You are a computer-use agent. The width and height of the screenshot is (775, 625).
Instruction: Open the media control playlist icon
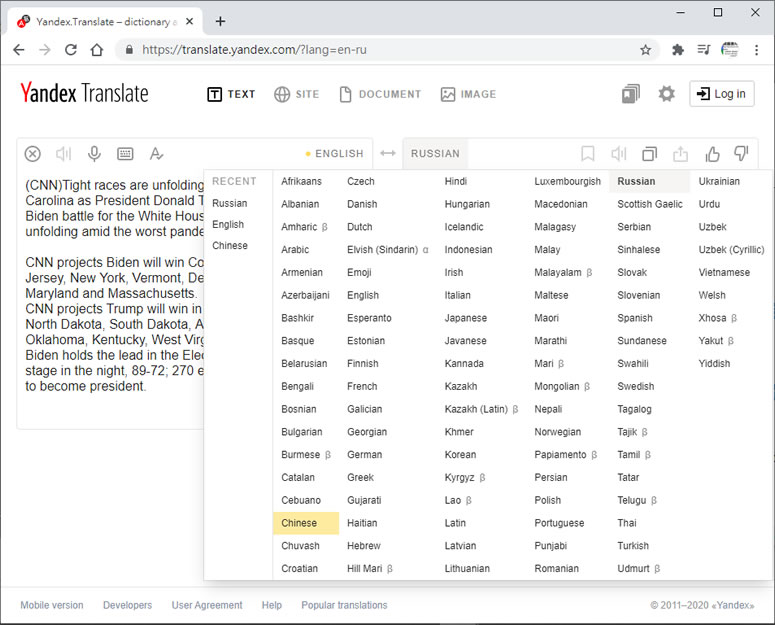[x=704, y=50]
